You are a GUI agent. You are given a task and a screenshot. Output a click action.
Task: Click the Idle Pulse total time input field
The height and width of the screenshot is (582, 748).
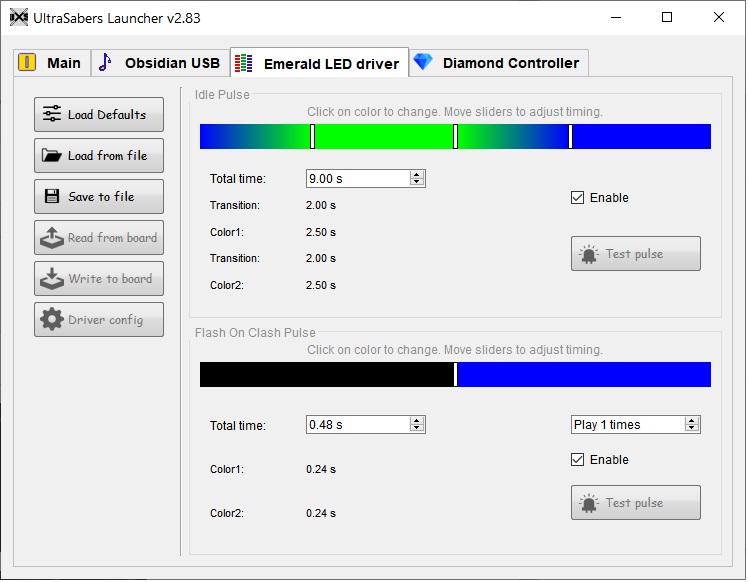(357, 179)
